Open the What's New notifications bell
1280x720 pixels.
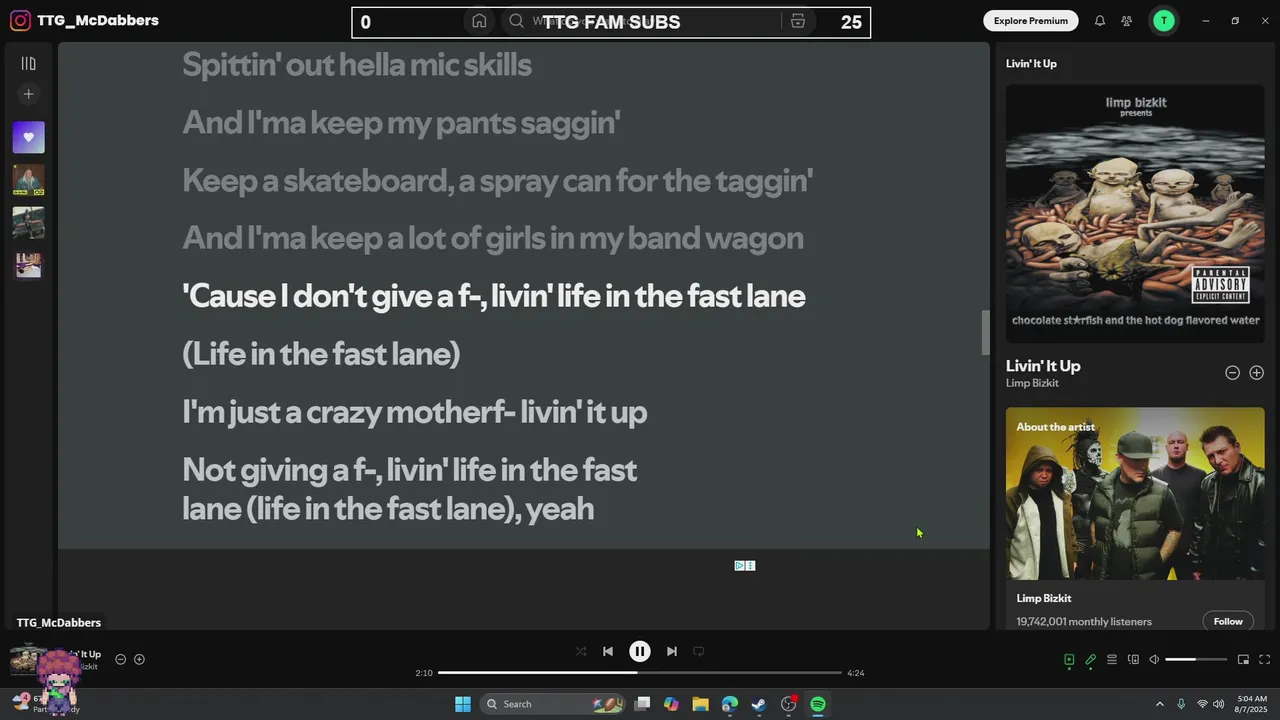click(1100, 20)
